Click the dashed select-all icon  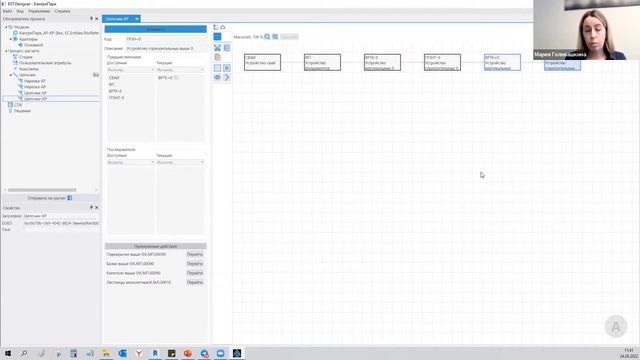(217, 68)
